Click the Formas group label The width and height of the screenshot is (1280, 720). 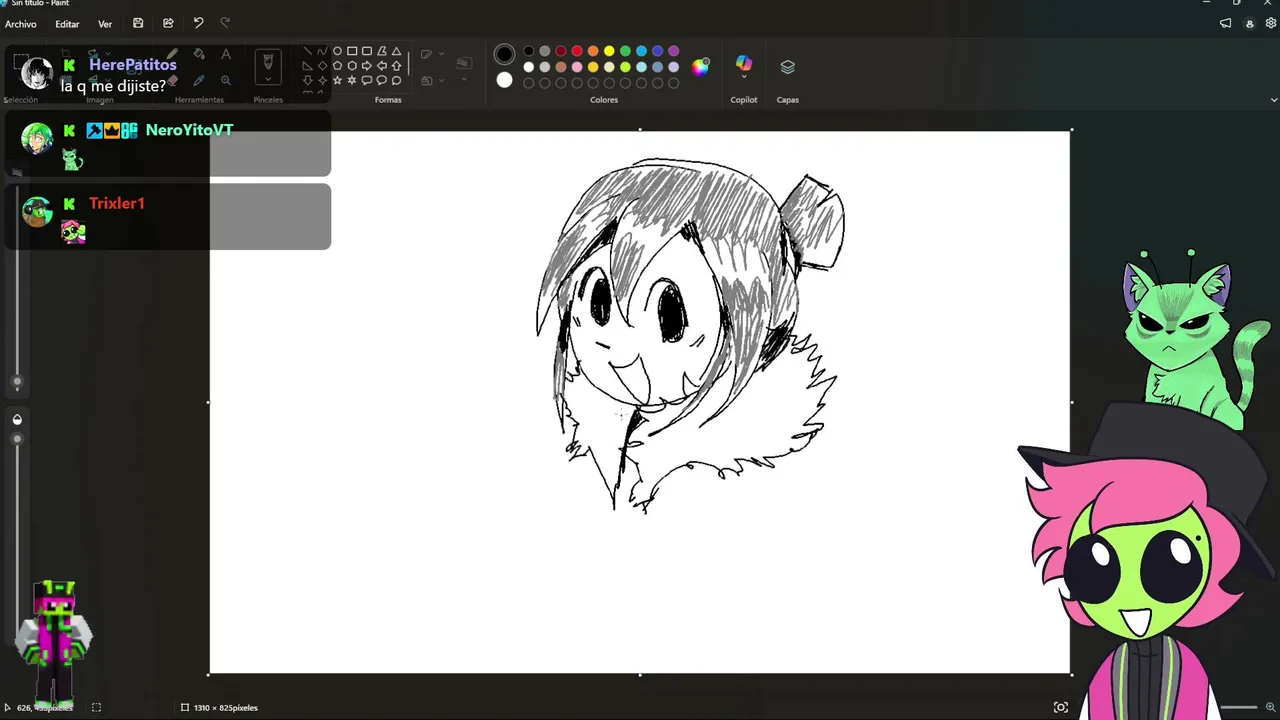[x=388, y=100]
